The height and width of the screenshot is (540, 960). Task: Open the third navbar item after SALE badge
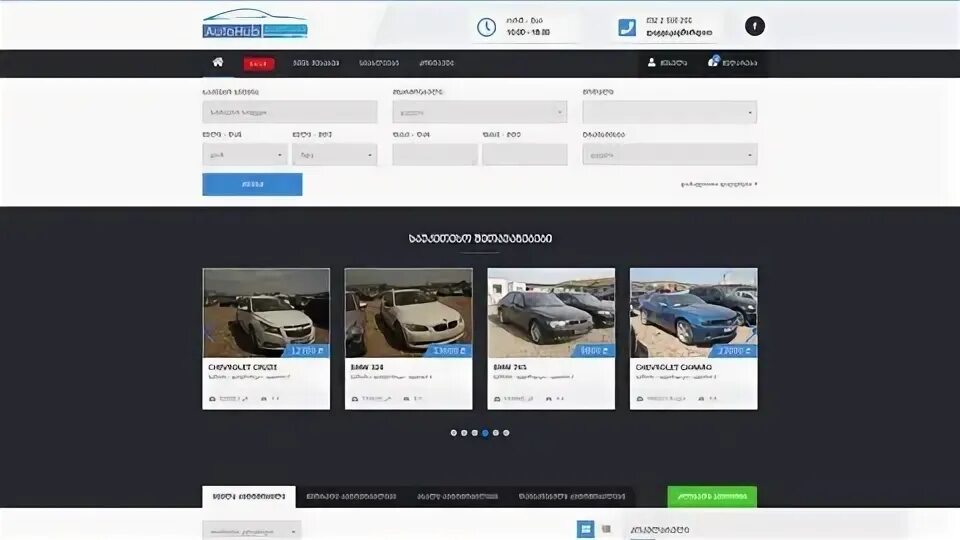(436, 63)
